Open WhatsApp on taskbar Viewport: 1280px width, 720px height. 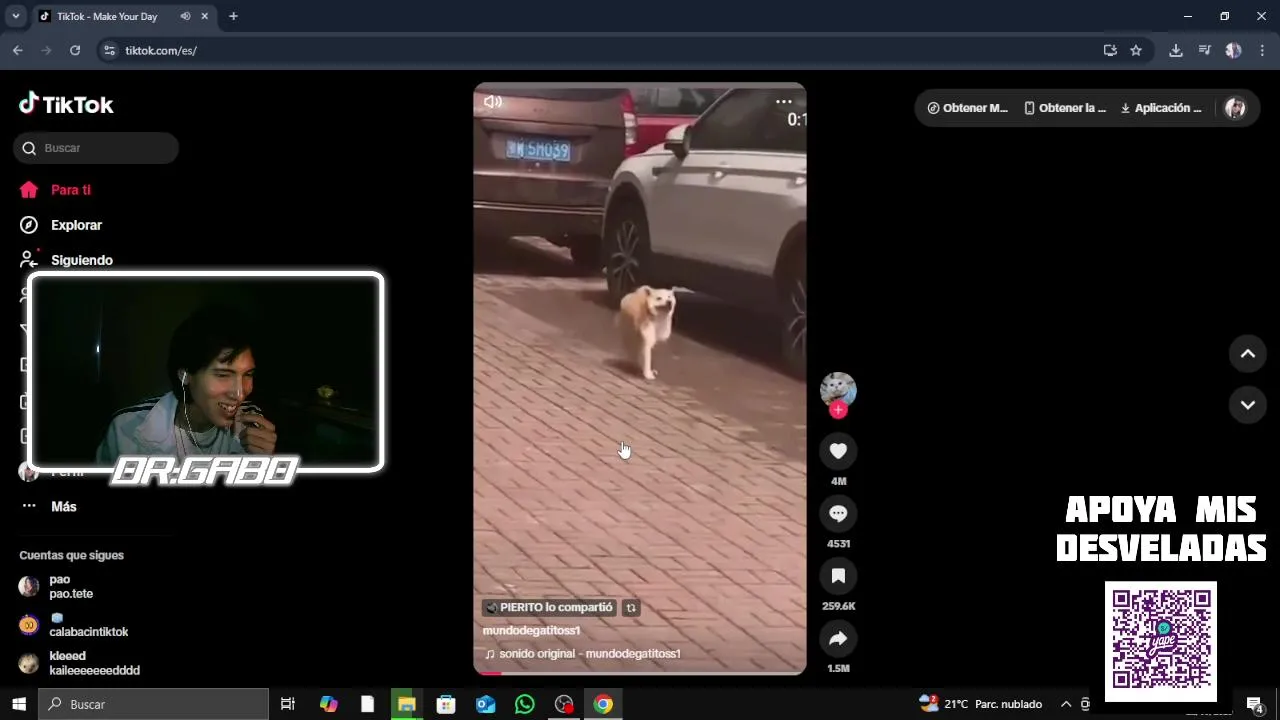pos(525,704)
